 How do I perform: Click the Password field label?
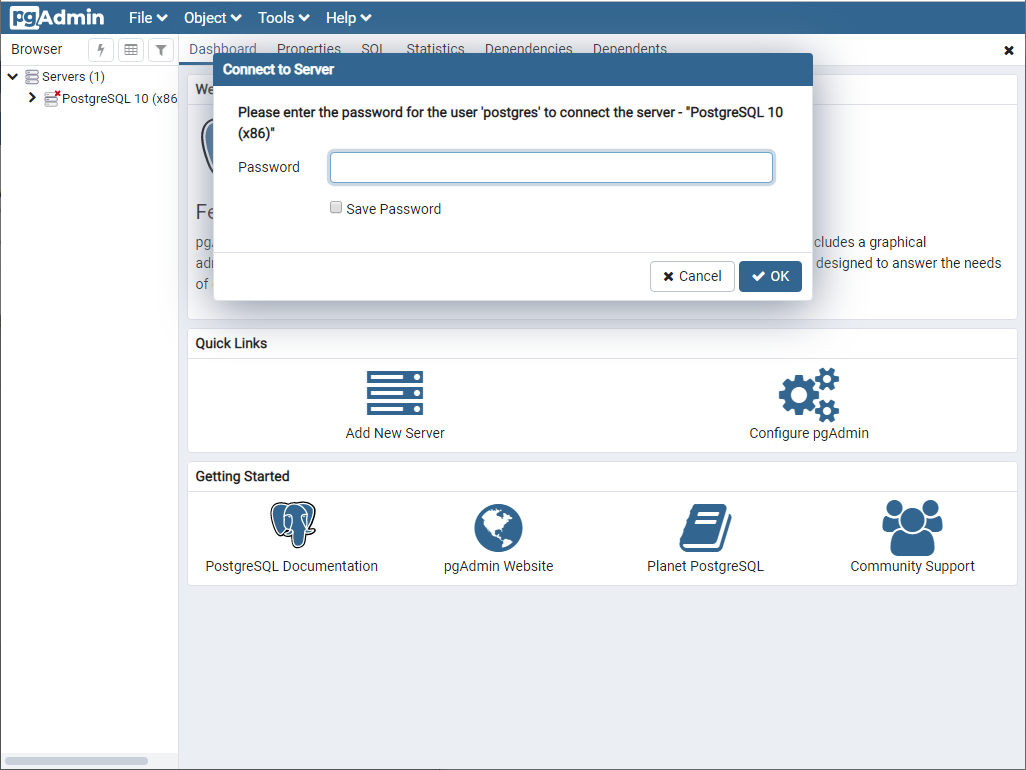click(268, 167)
